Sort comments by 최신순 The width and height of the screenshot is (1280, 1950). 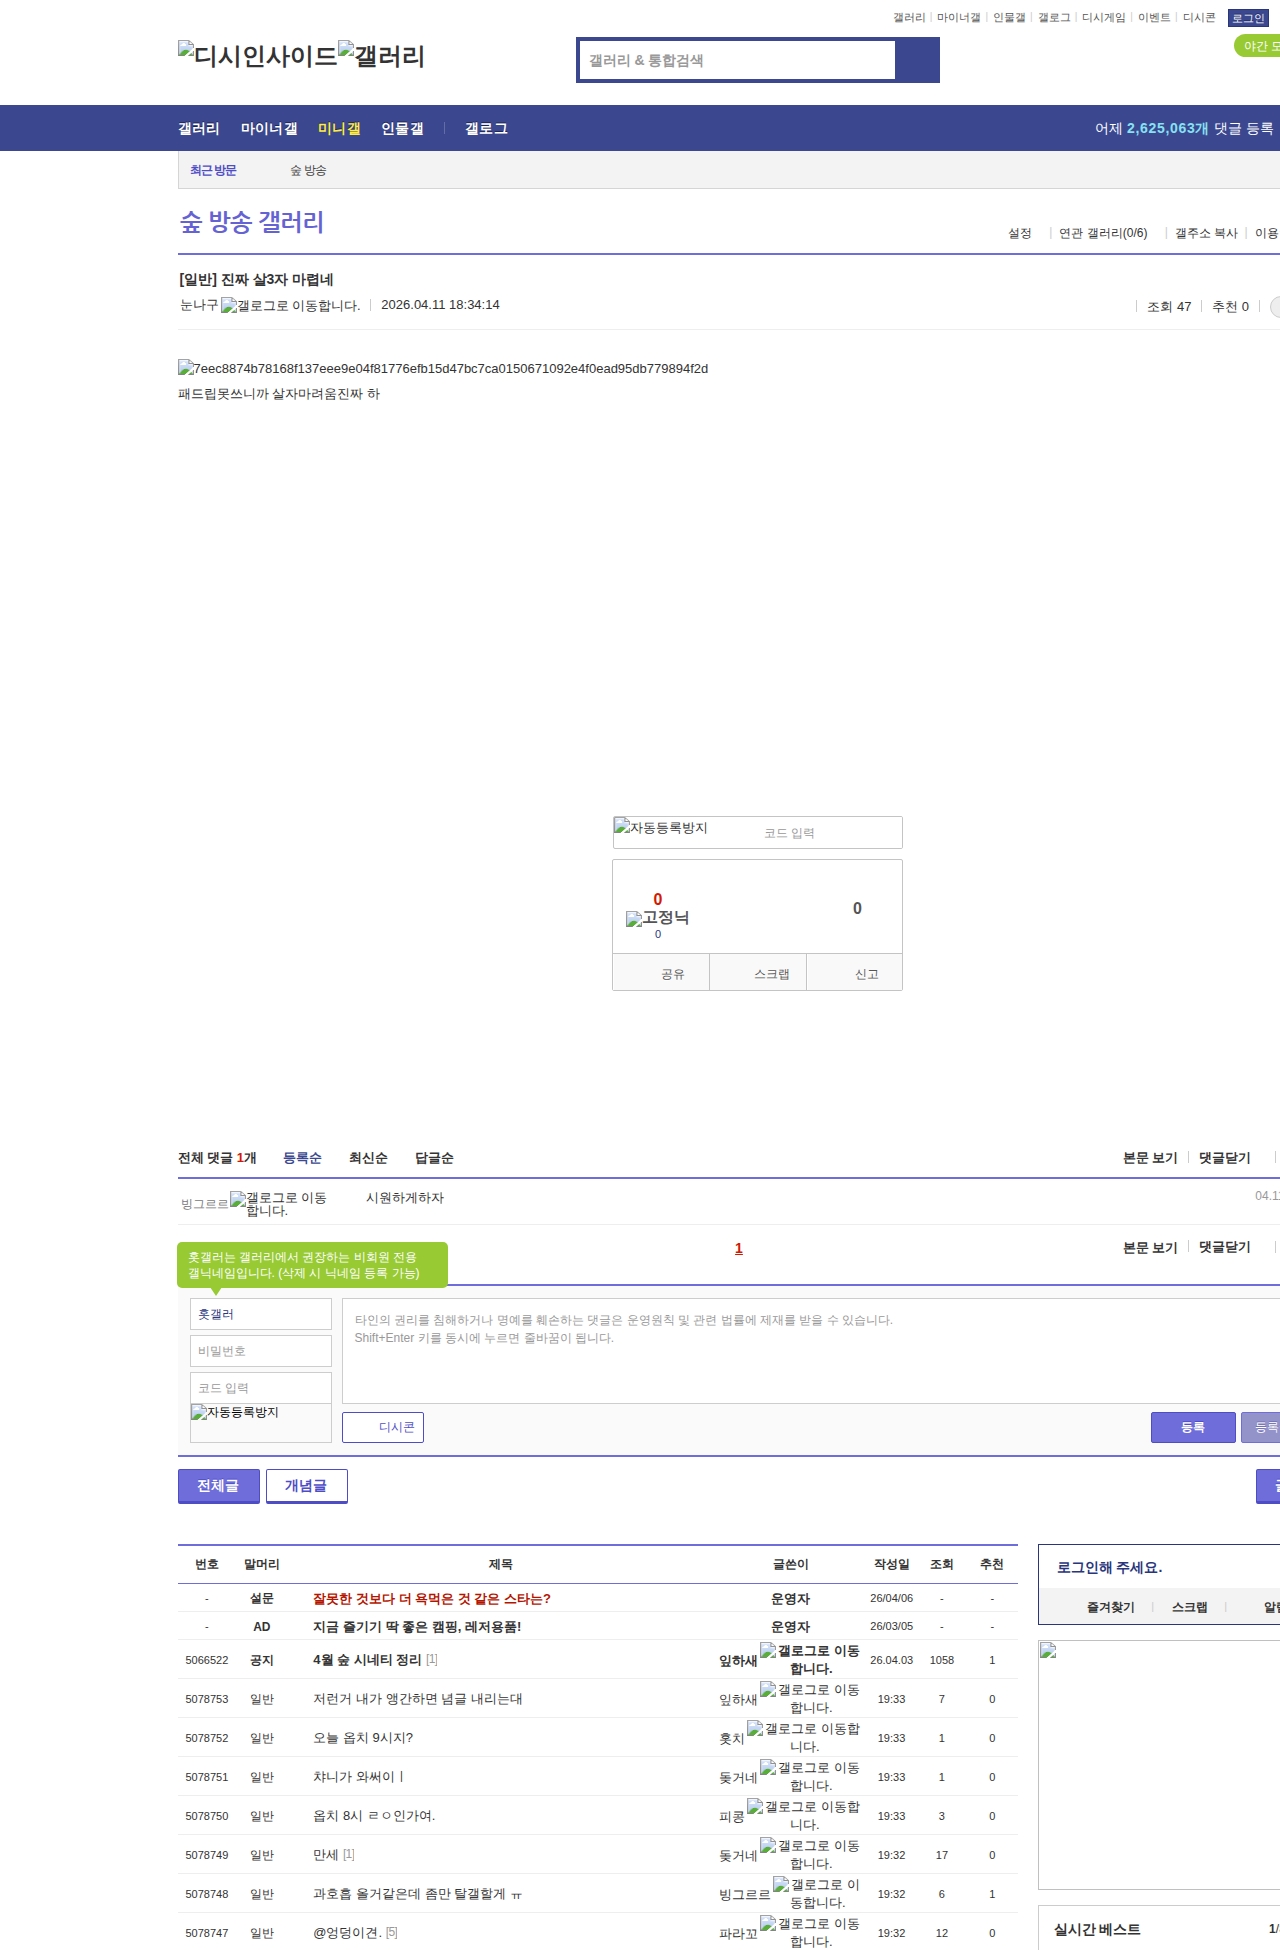coord(368,1158)
